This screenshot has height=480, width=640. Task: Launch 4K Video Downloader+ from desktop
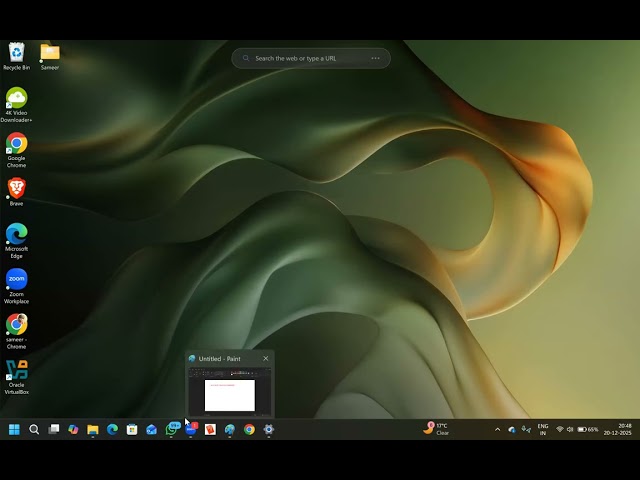click(x=16, y=98)
